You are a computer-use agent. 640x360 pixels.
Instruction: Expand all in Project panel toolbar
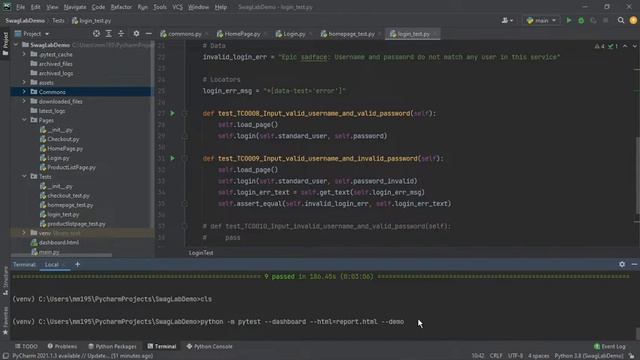point(109,34)
